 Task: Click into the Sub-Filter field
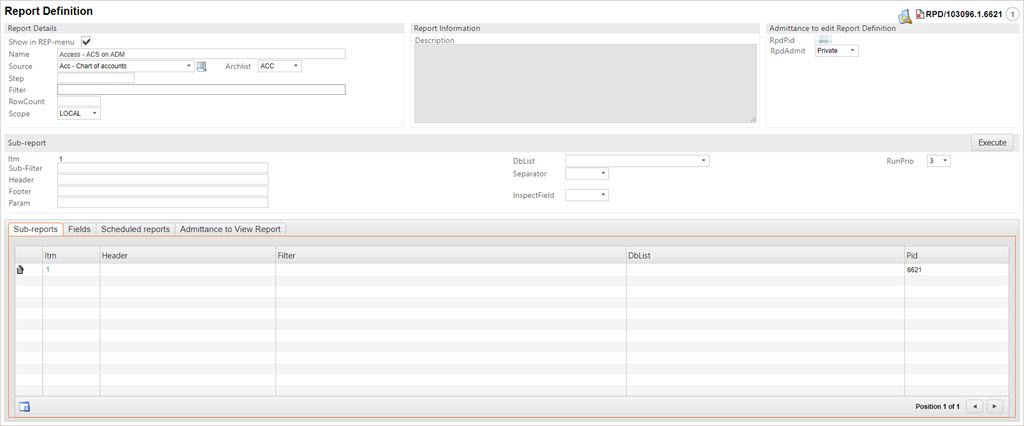coord(163,168)
